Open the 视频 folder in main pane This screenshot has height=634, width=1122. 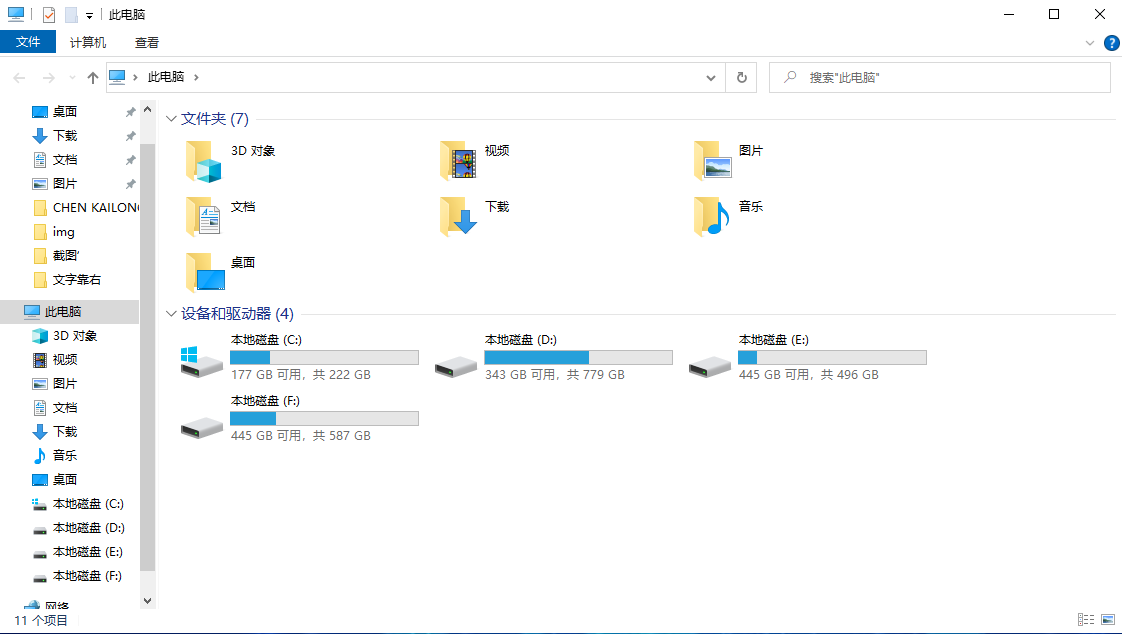tap(458, 161)
